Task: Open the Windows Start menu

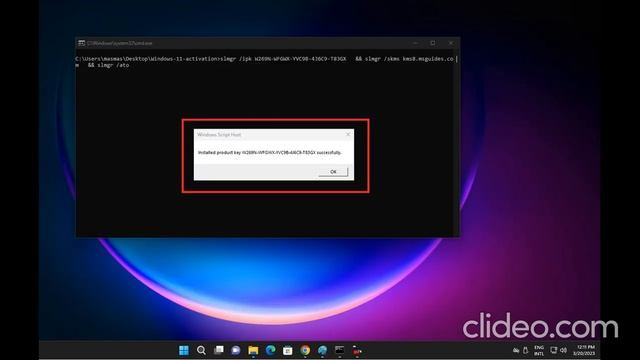Action: pyautogui.click(x=184, y=350)
